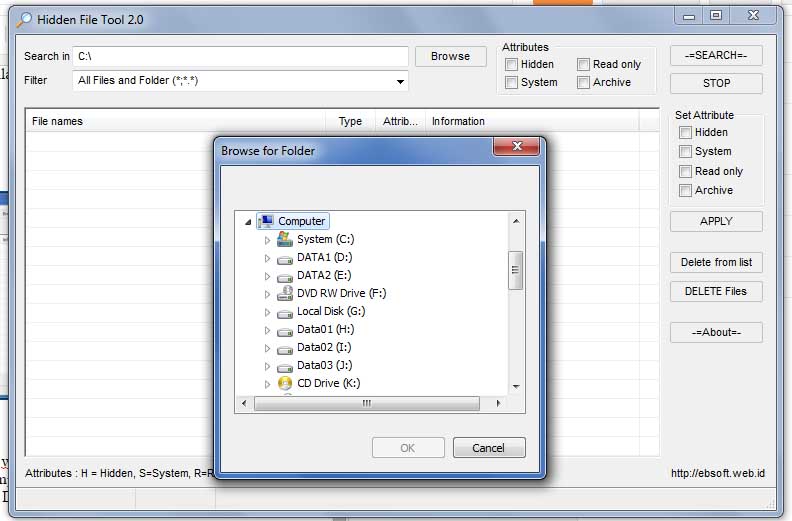
Task: Click the STOP button
Action: click(x=716, y=83)
